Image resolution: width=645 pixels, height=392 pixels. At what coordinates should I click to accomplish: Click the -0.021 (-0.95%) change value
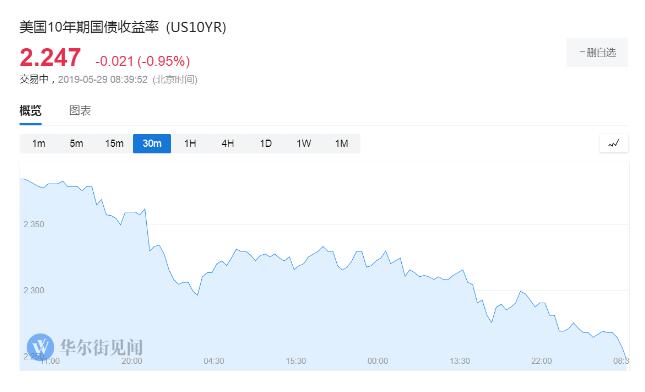click(x=143, y=61)
